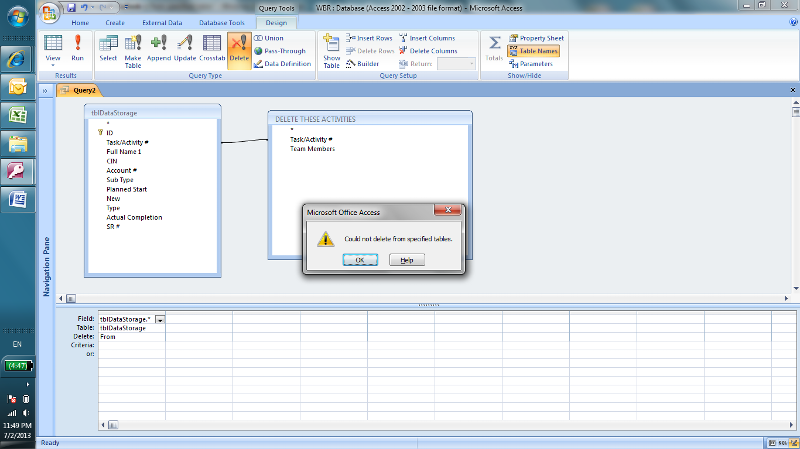Undo using the quick access toolbar
The width and height of the screenshot is (800, 449).
(84, 8)
